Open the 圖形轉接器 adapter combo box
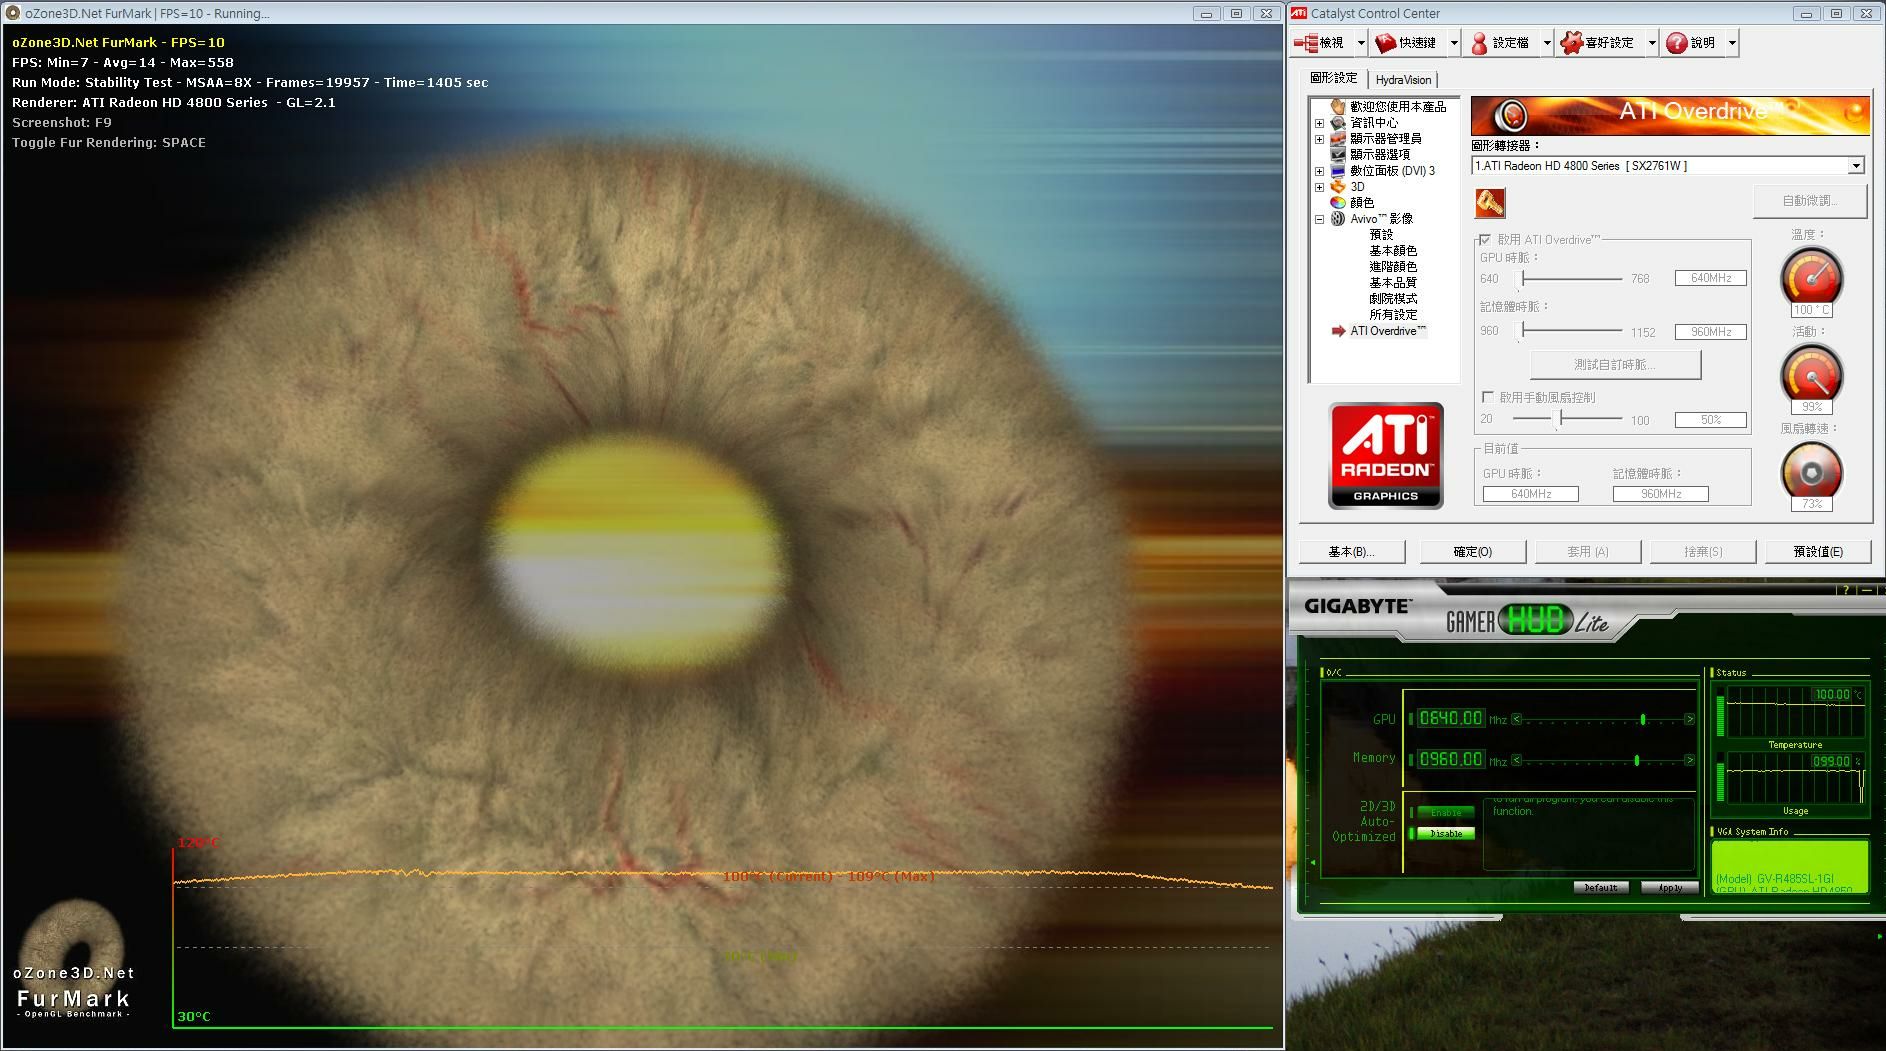Screen dimensions: 1886x1051 point(1668,166)
